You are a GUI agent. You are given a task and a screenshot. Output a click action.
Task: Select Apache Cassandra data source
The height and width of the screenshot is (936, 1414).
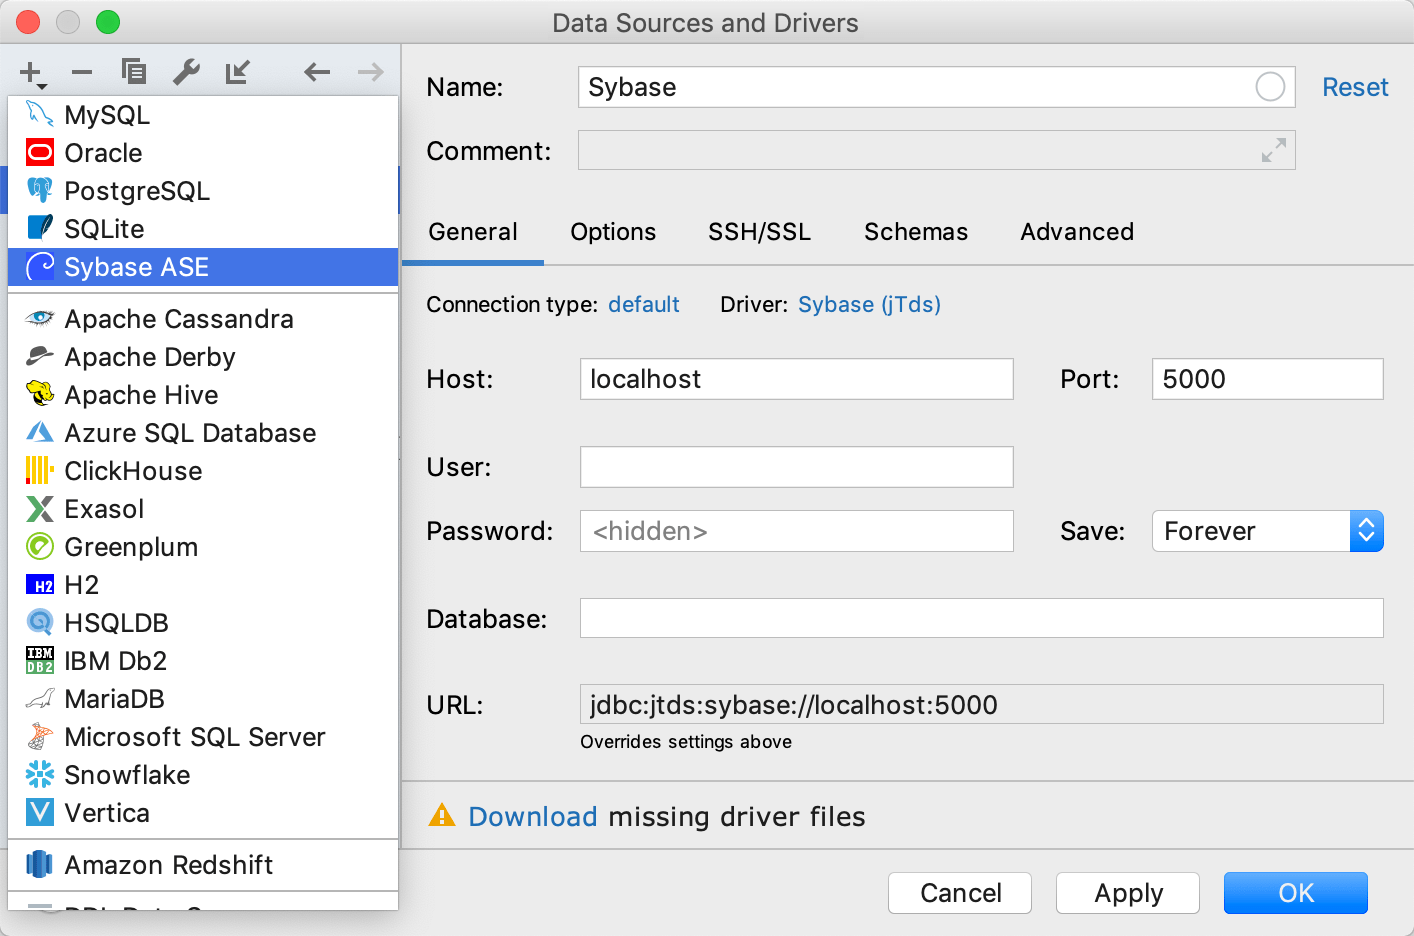pos(203,319)
